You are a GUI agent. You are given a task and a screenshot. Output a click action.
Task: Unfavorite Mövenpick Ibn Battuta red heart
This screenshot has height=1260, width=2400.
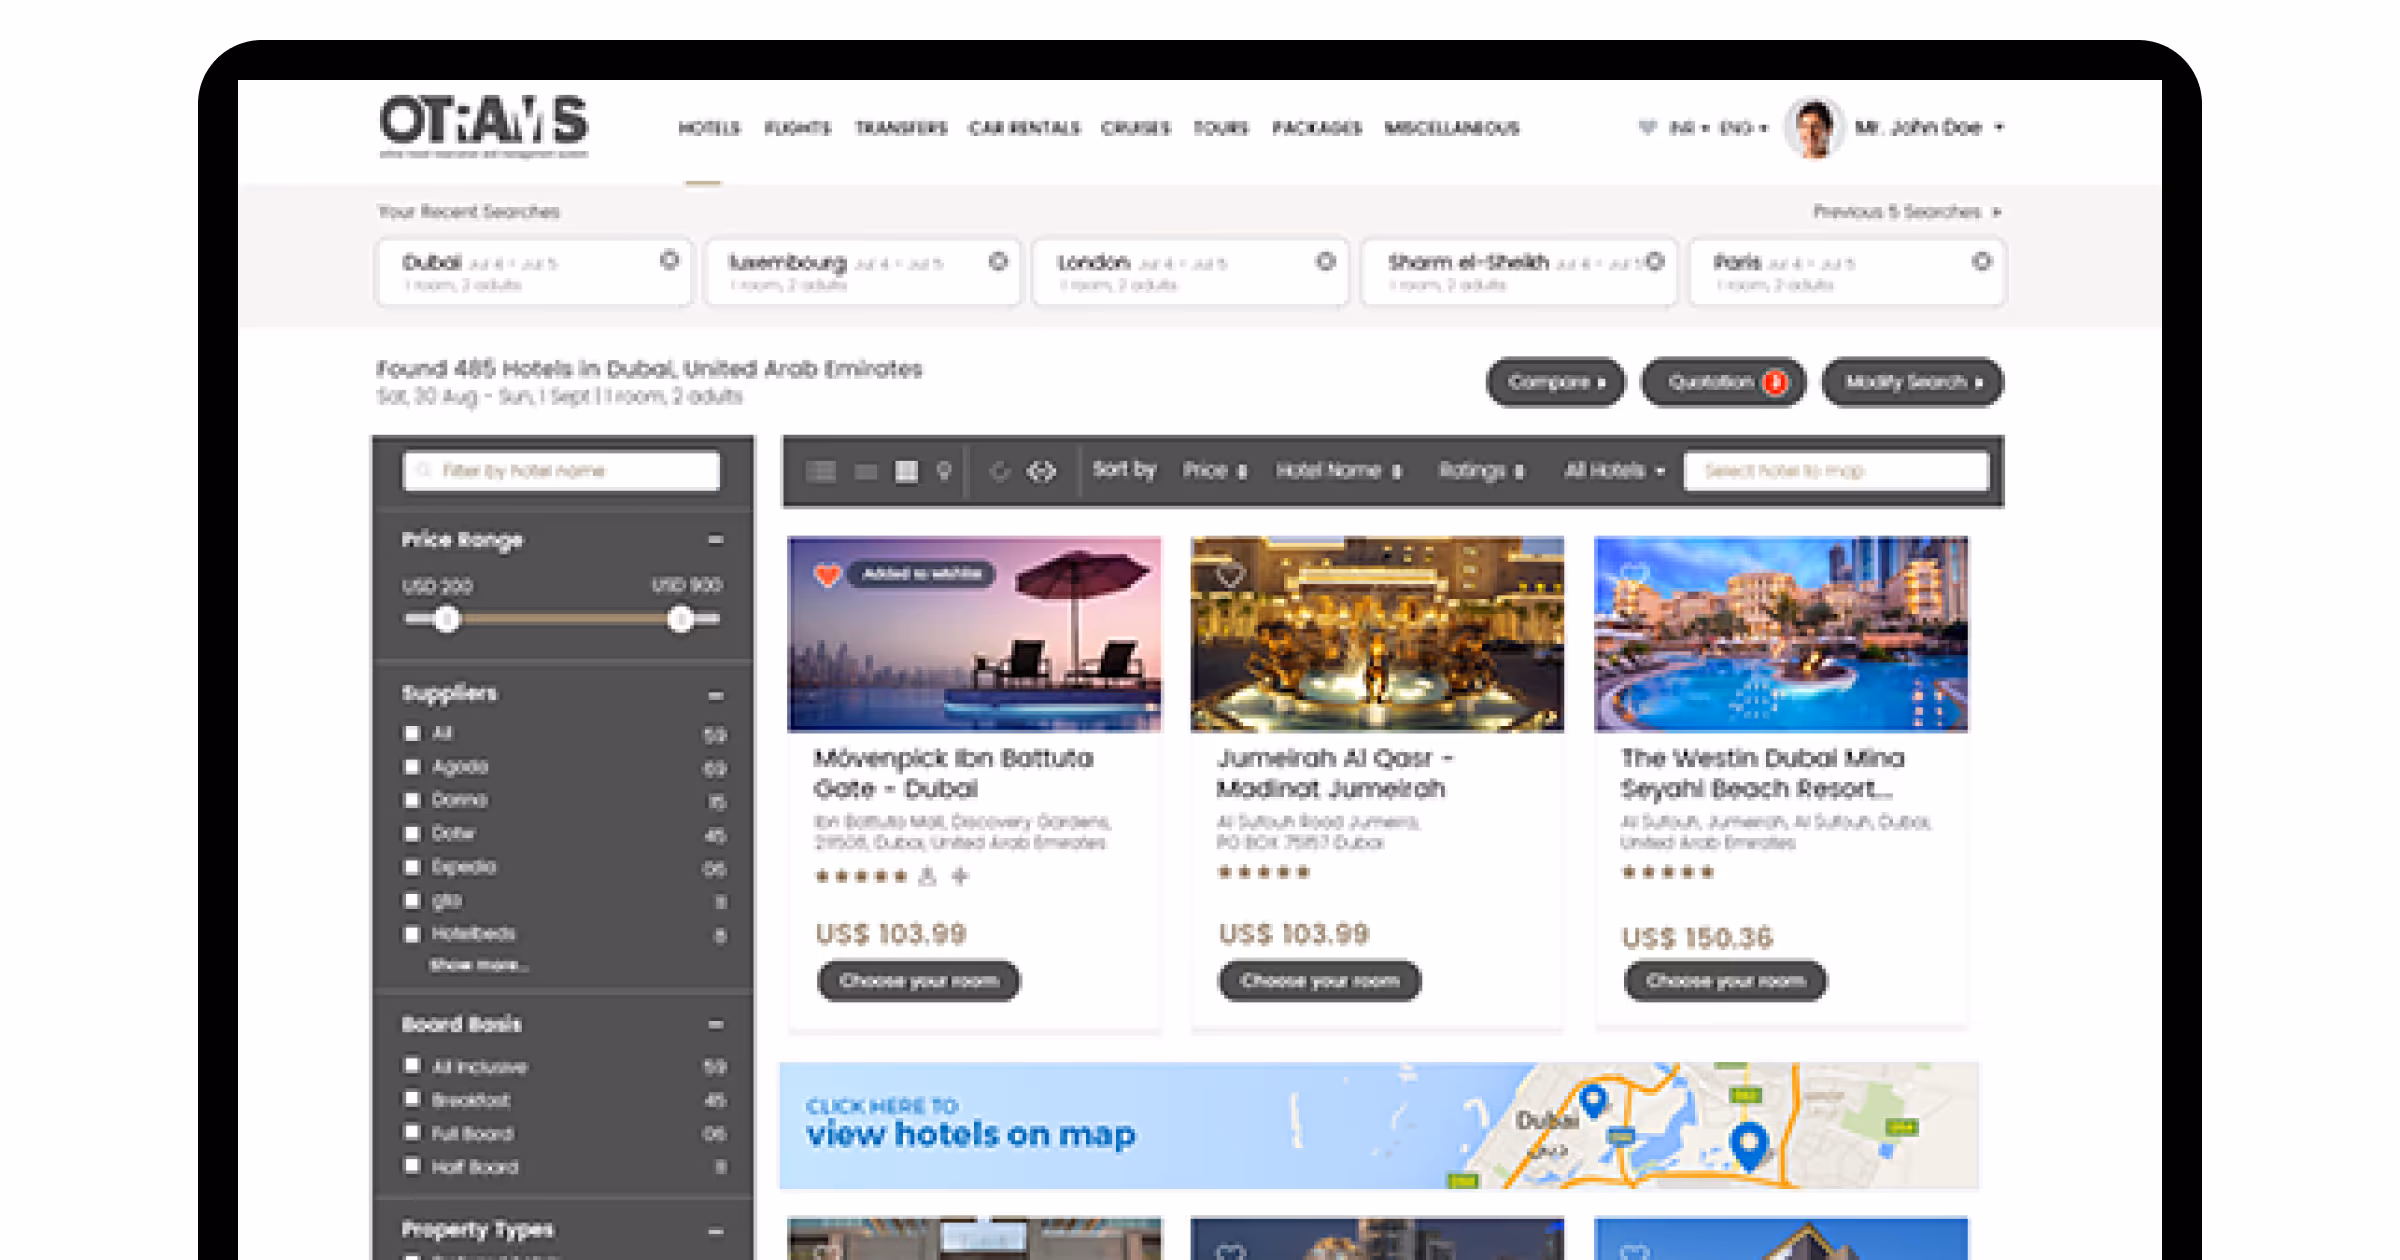(x=827, y=575)
